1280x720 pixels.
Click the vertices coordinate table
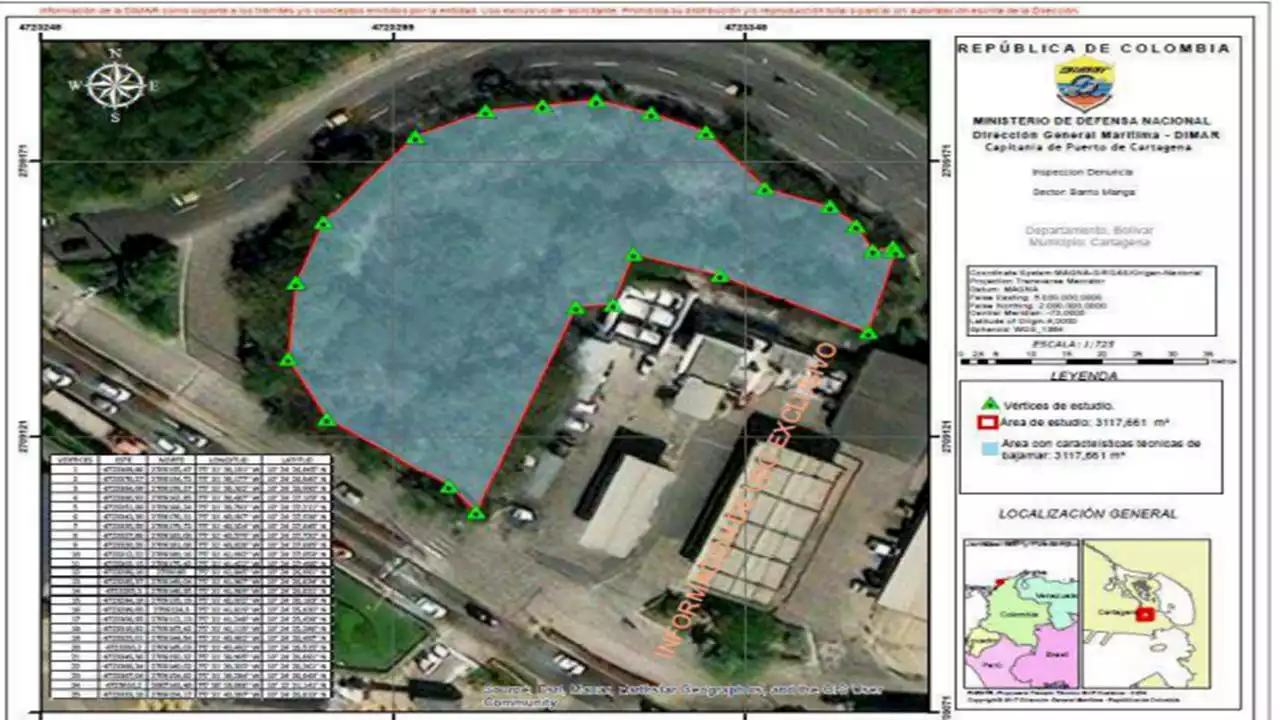click(x=190, y=576)
